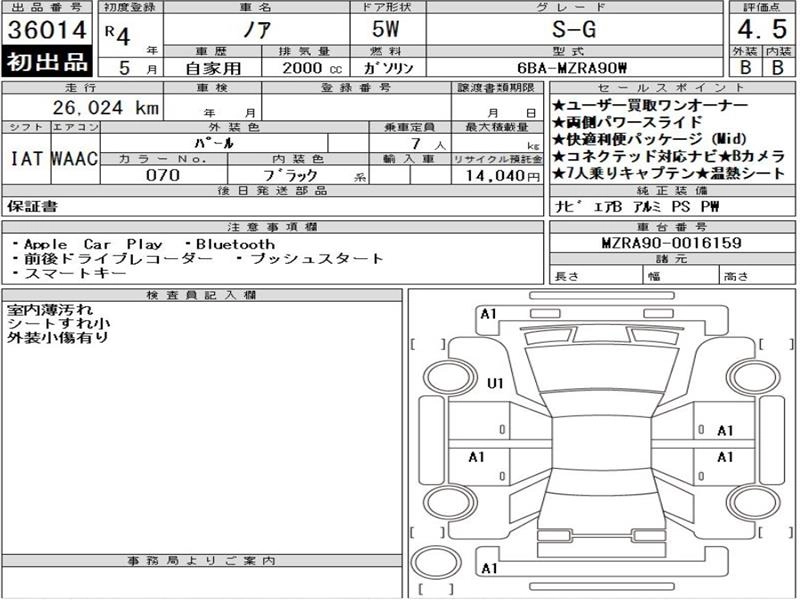Click the 高さ dimension field
Screen dimensions: 800x600
[x=757, y=275]
